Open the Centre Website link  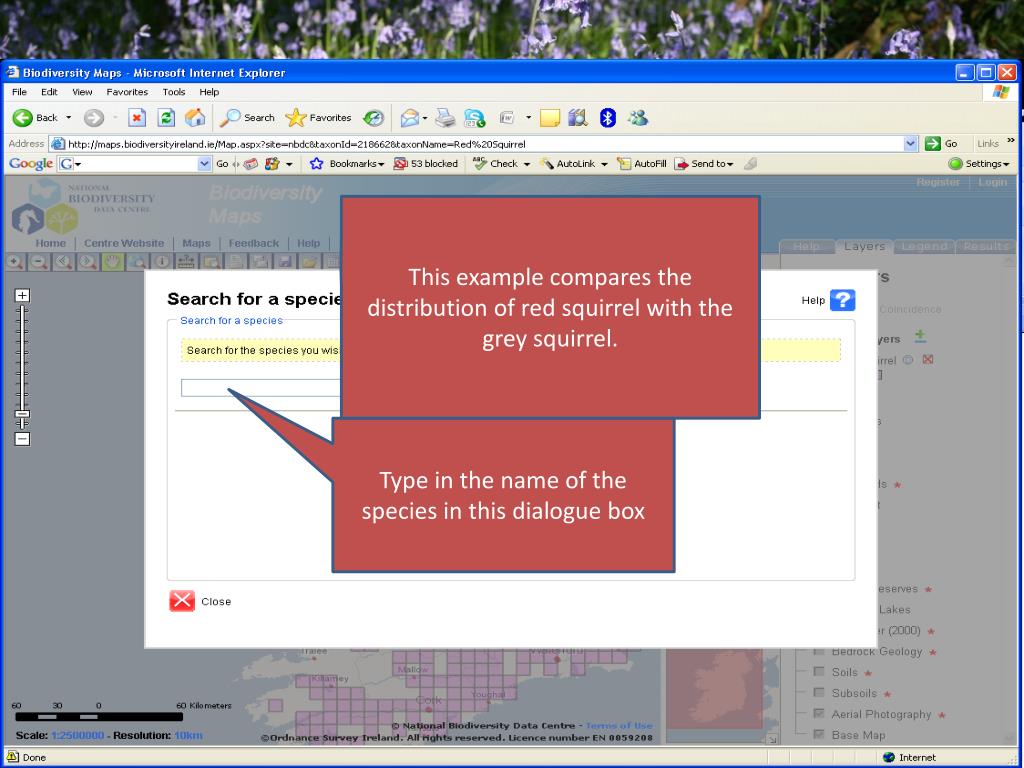click(x=124, y=243)
